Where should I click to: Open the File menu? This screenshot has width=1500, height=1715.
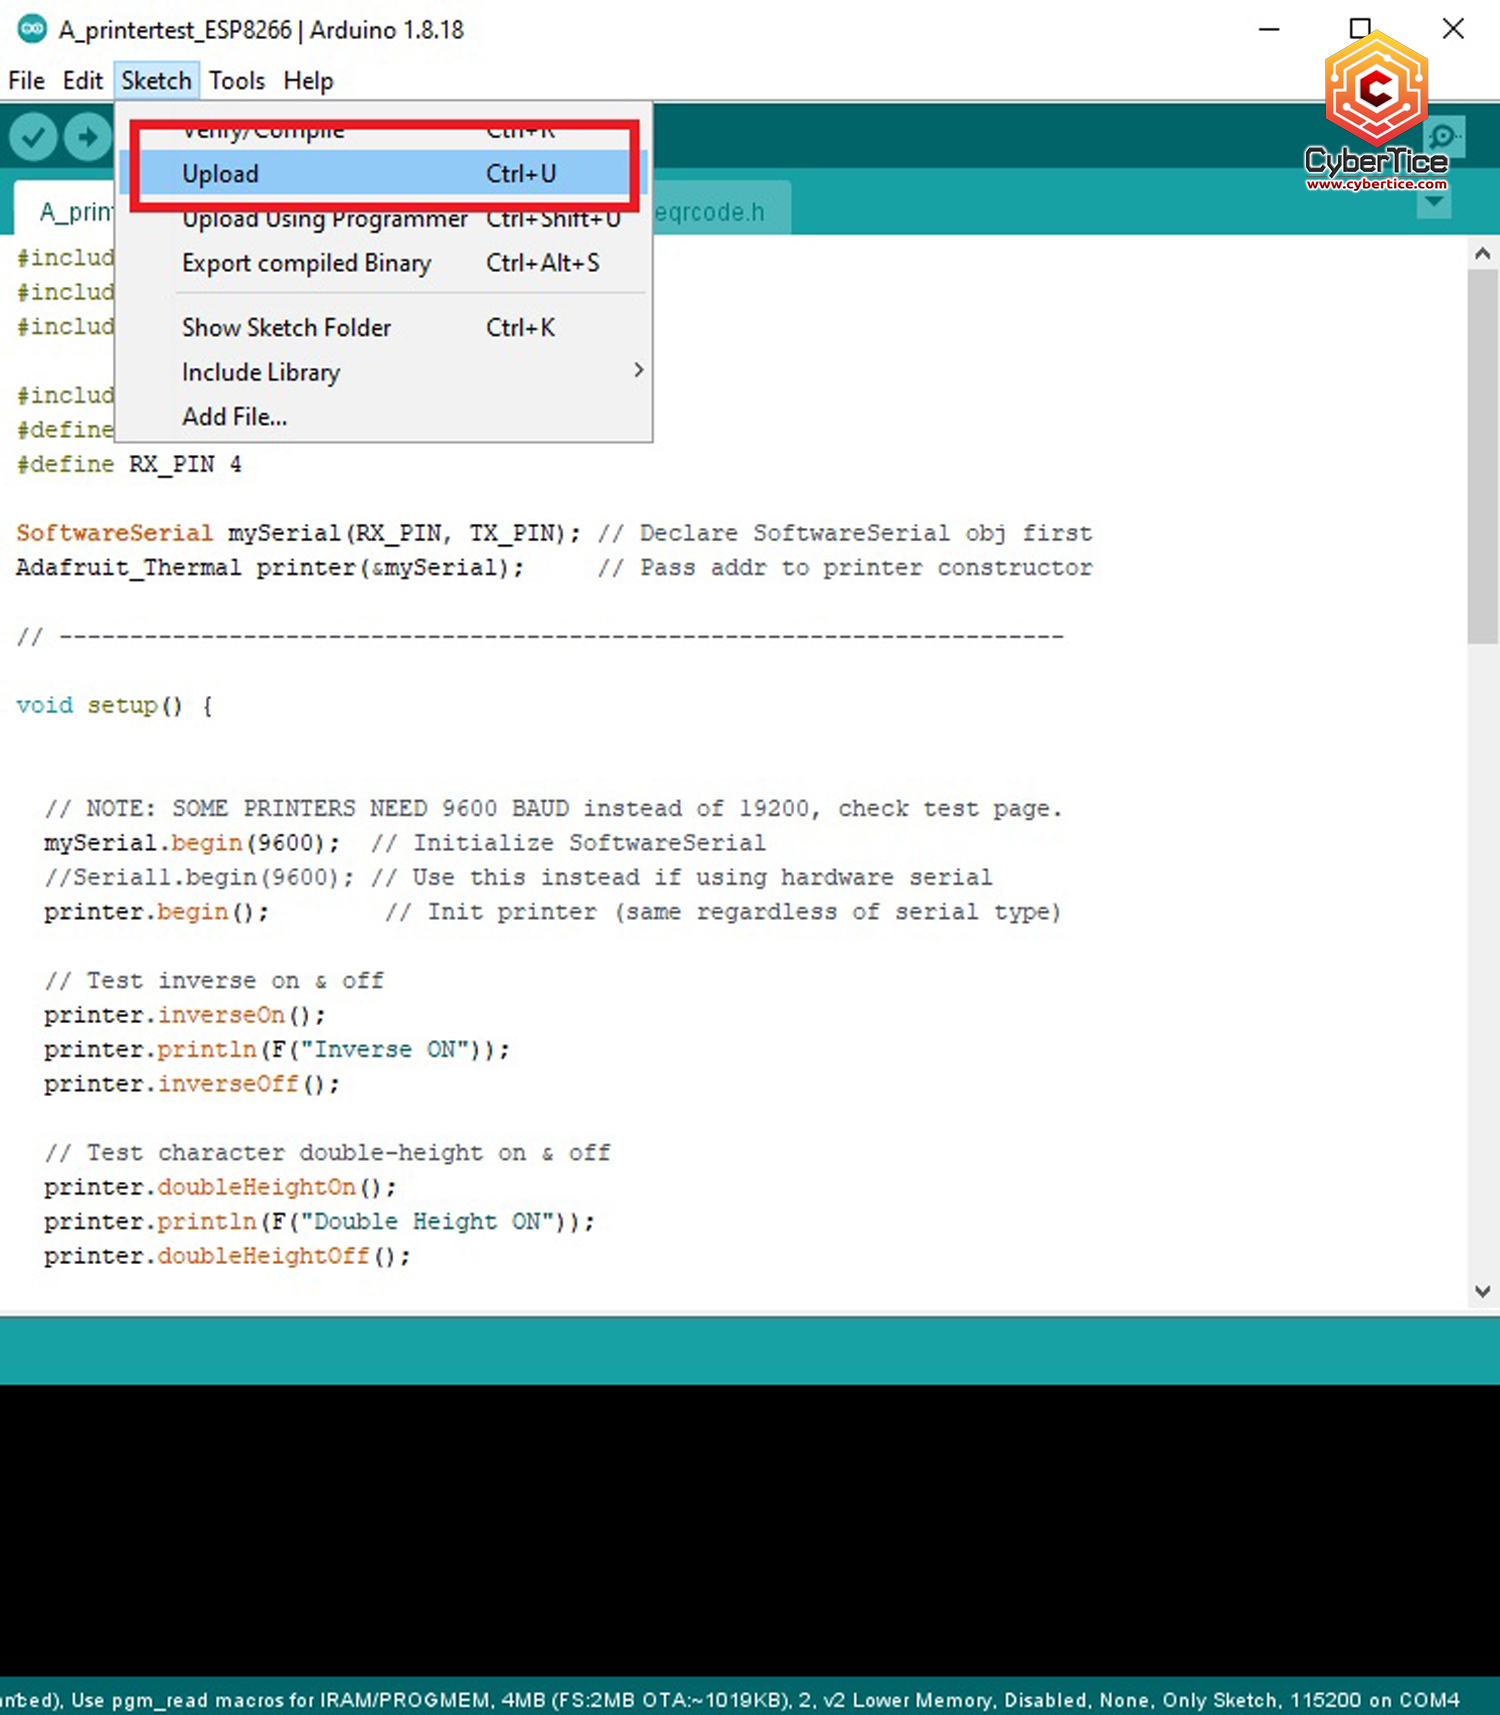point(26,81)
